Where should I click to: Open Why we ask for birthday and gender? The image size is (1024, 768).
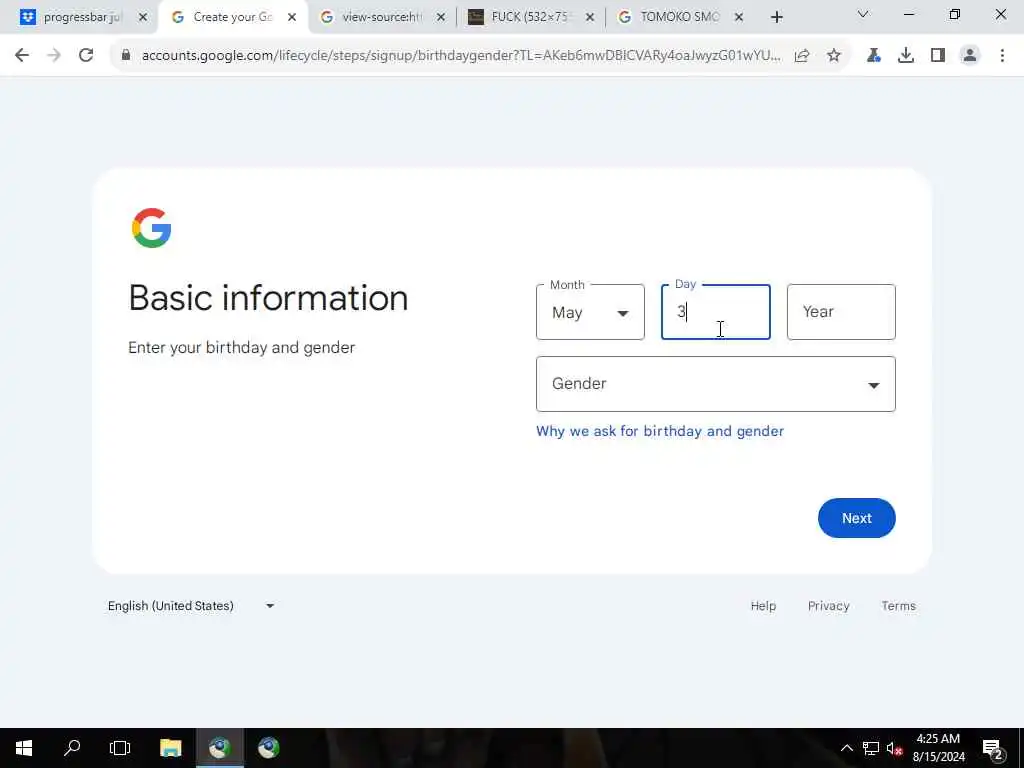coord(660,431)
